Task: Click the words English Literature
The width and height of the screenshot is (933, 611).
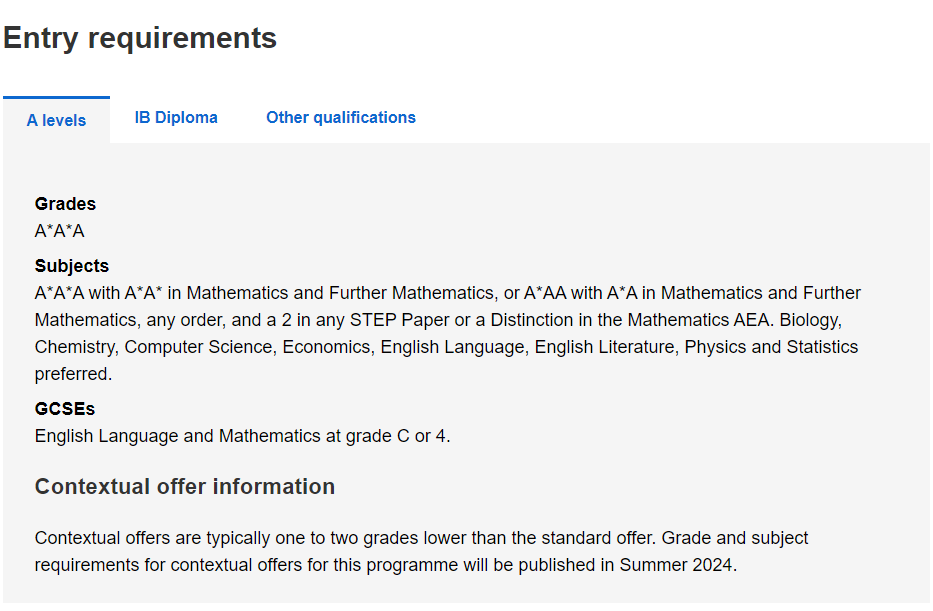Action: click(605, 347)
